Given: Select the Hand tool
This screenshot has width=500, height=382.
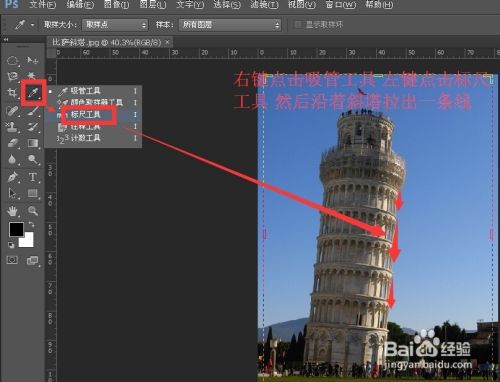Looking at the screenshot, I should coord(13,211).
